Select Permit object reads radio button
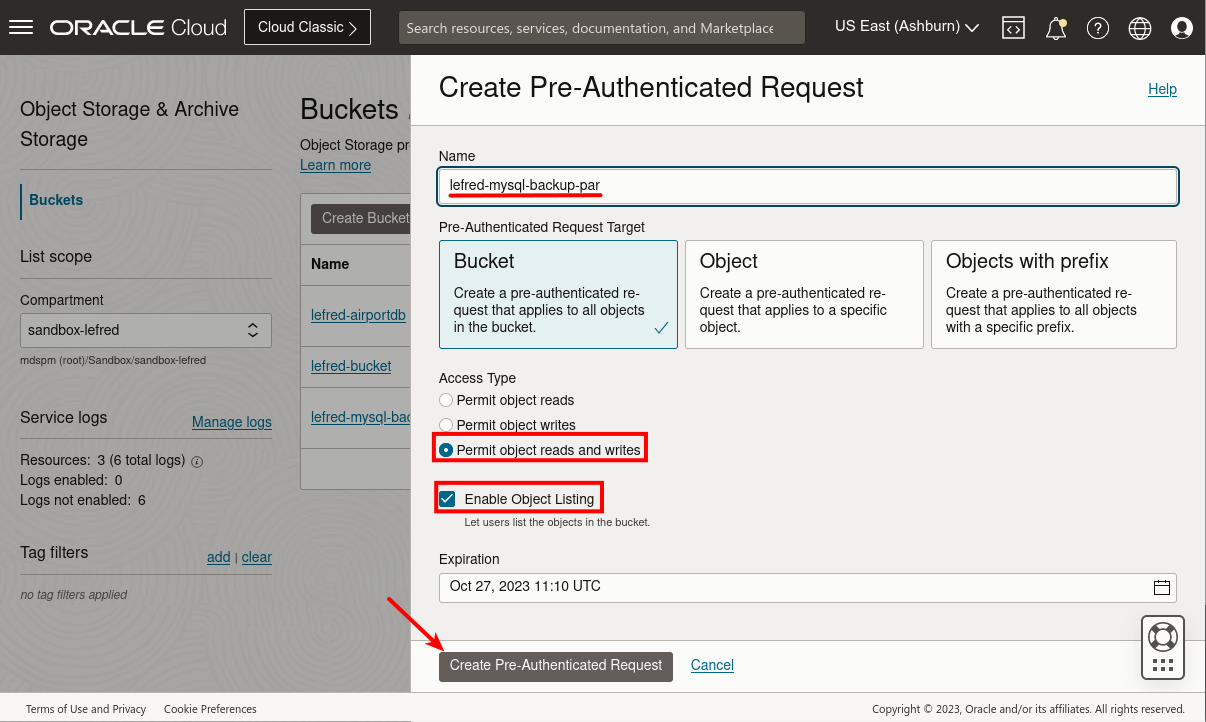1206x722 pixels. [x=446, y=400]
